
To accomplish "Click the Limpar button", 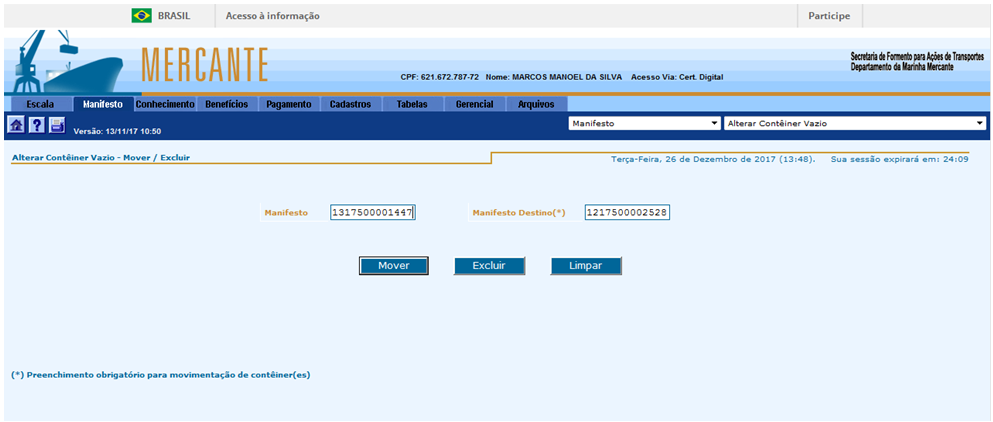I will coord(586,266).
